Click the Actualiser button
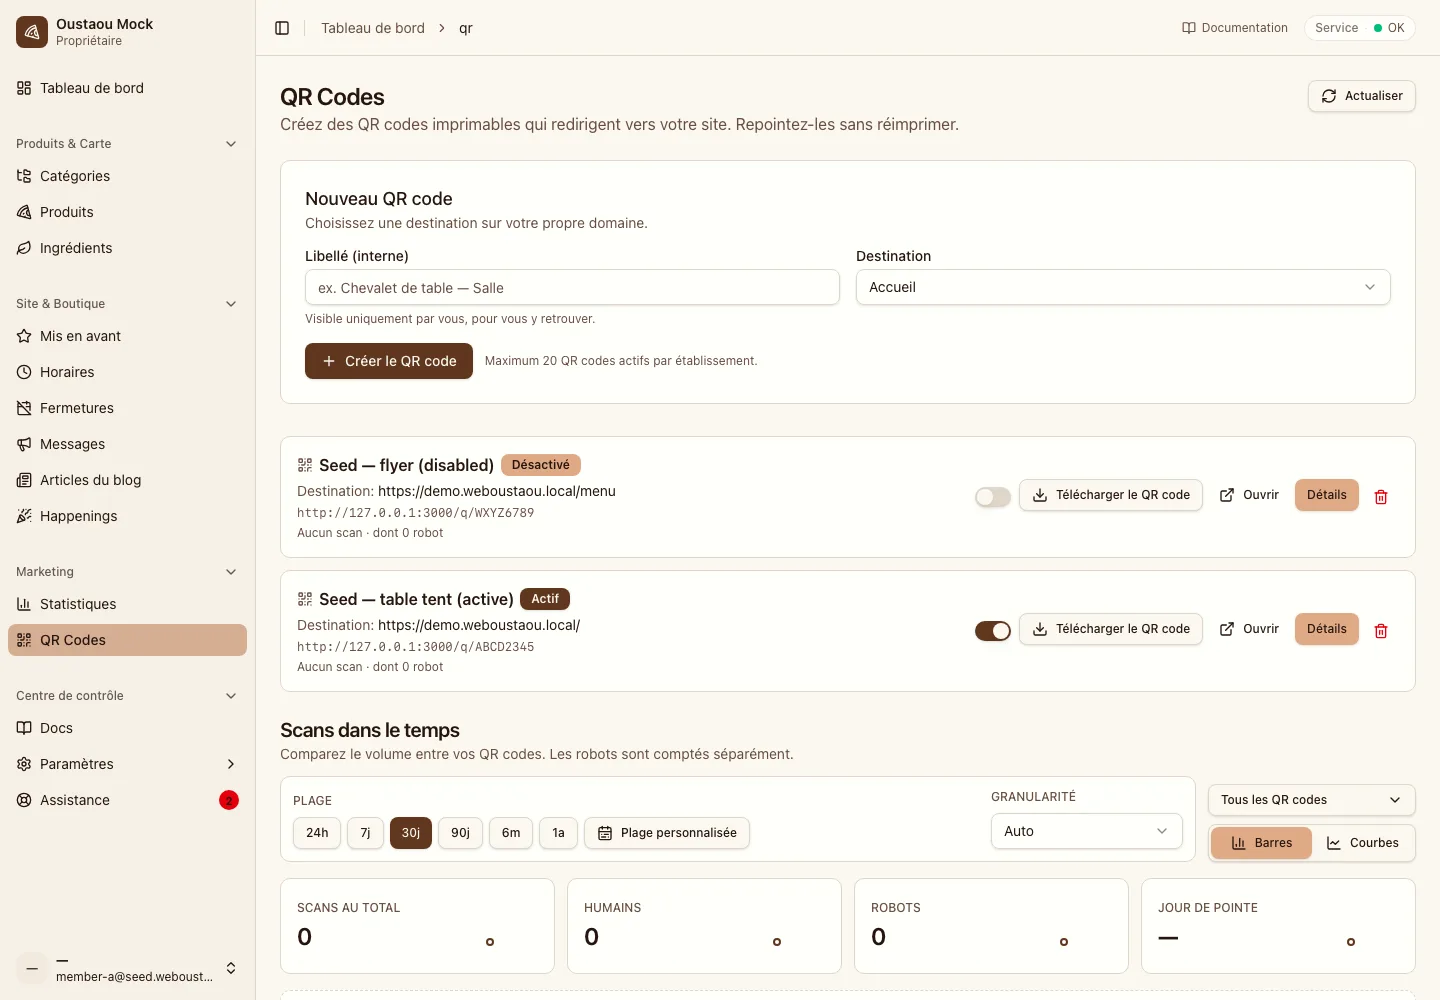1440x1000 pixels. pos(1362,96)
